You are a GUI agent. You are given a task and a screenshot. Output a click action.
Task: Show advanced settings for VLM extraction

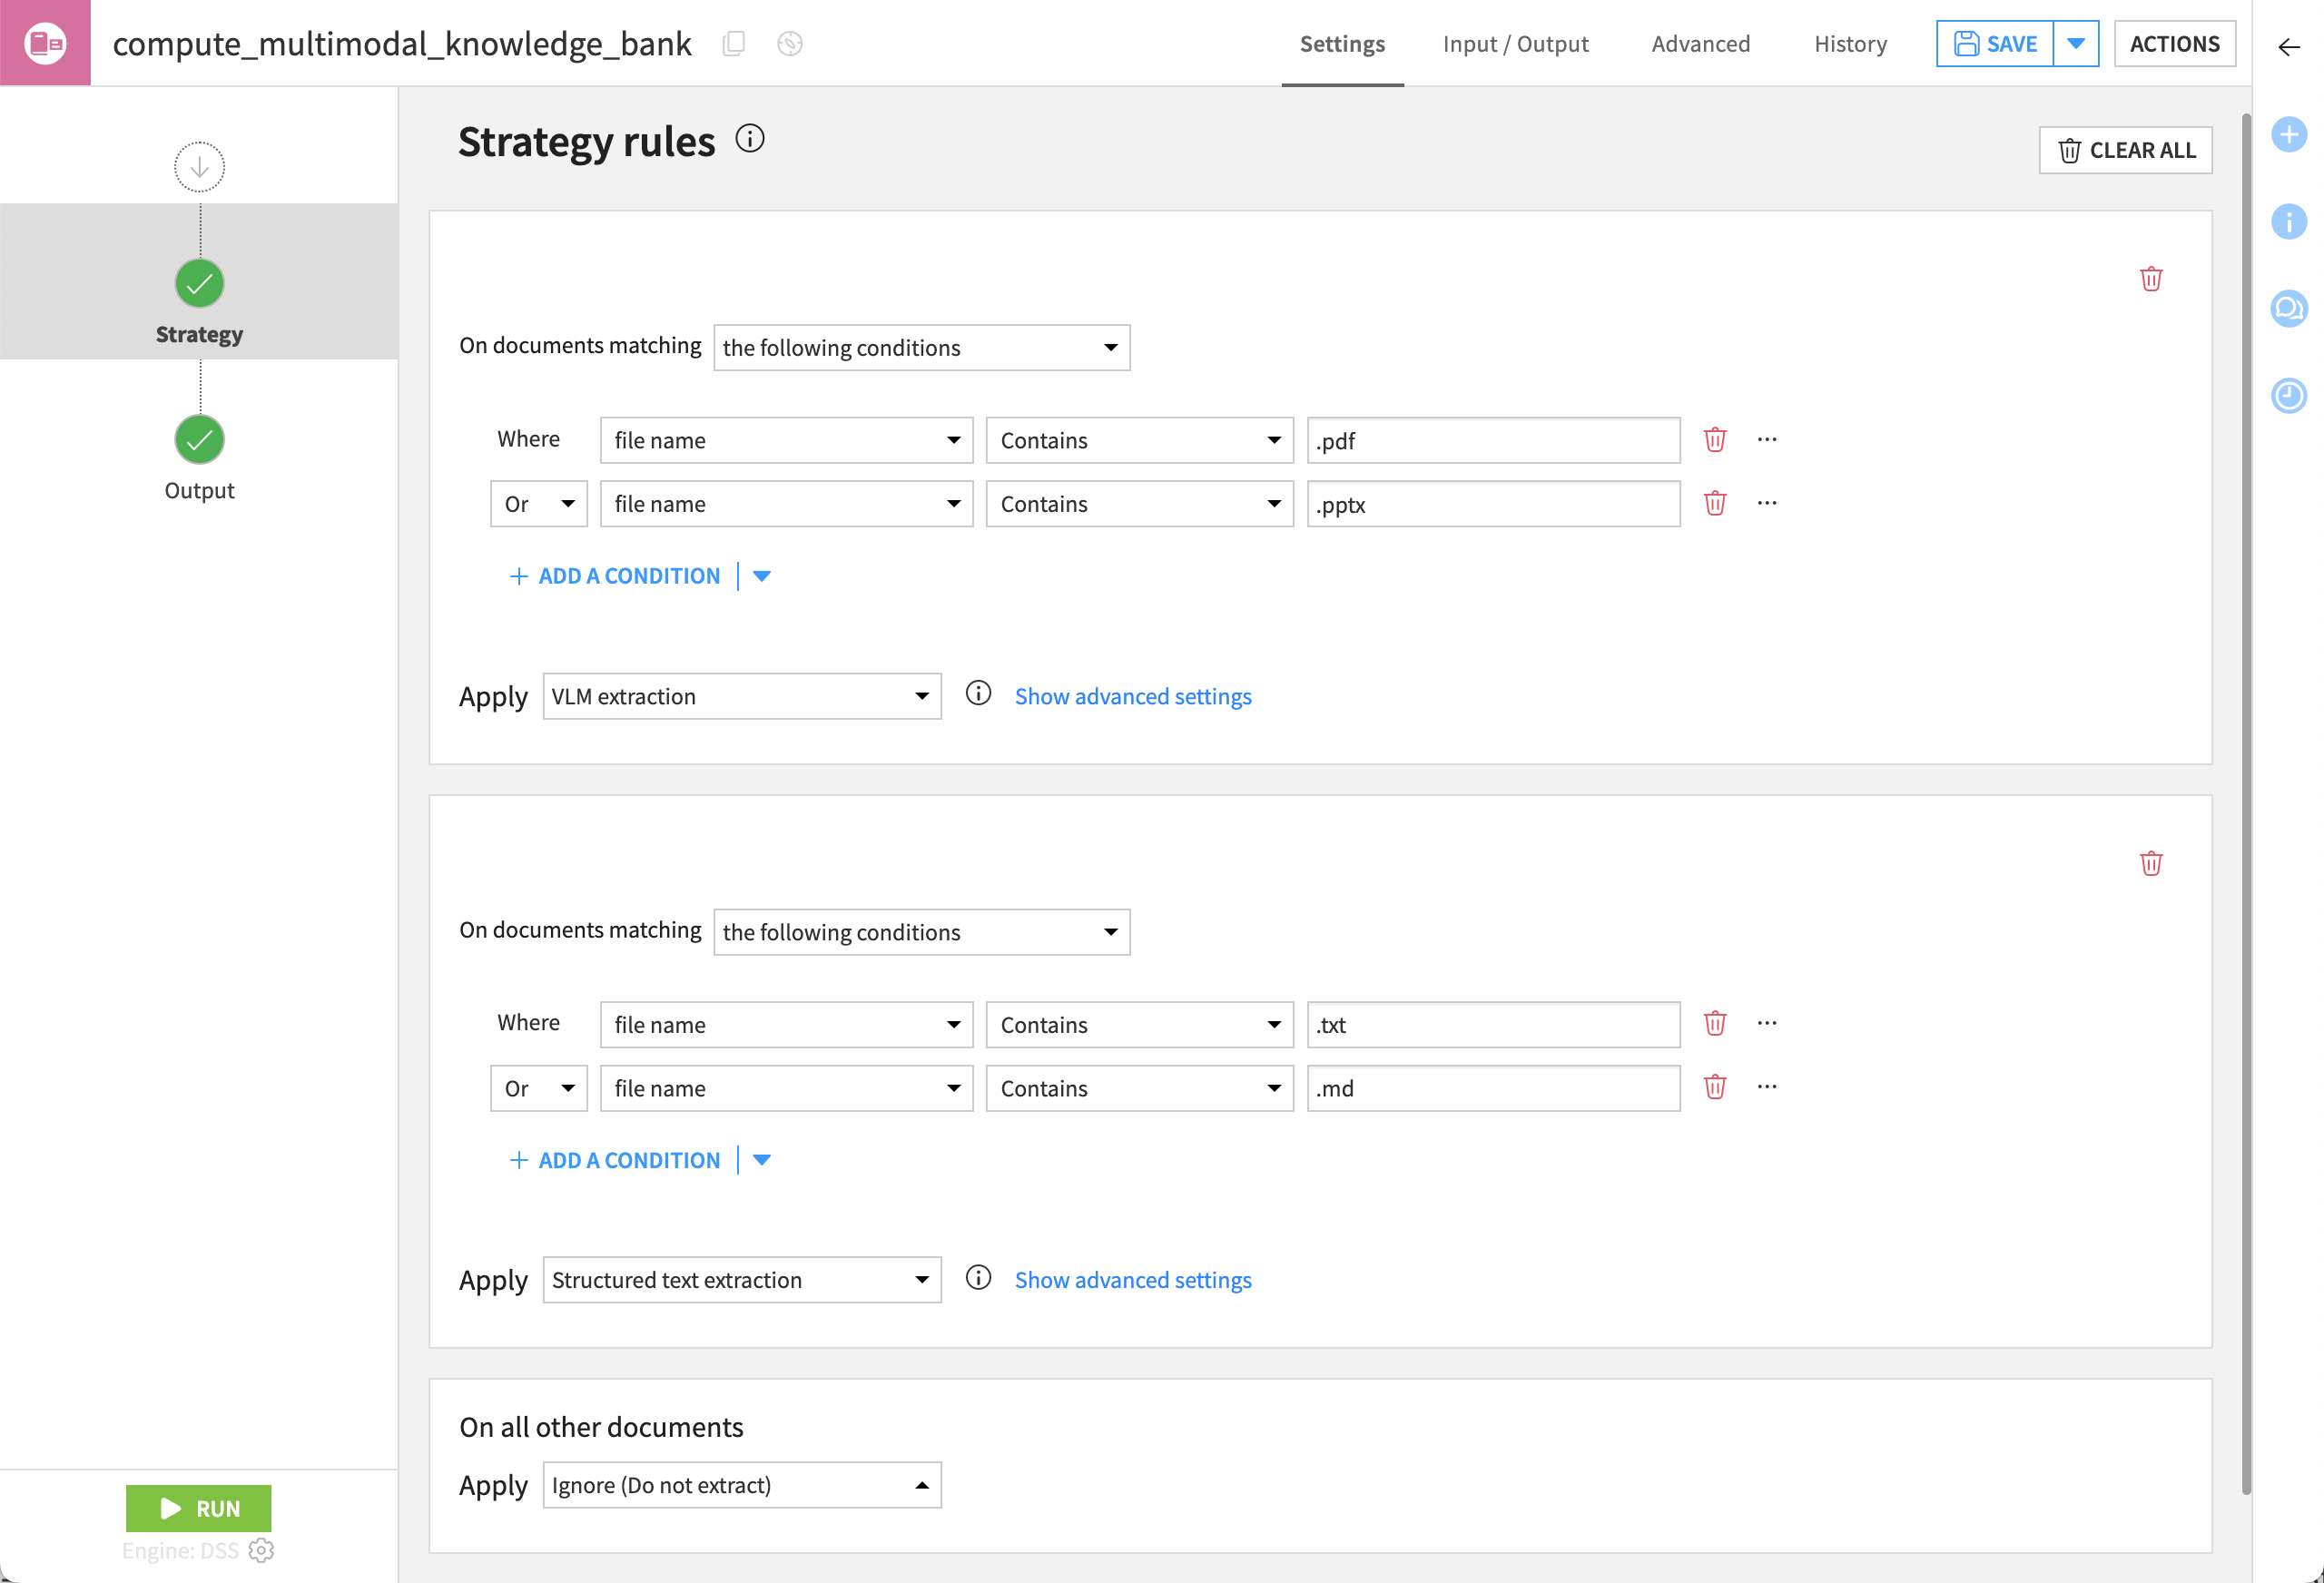click(1133, 696)
